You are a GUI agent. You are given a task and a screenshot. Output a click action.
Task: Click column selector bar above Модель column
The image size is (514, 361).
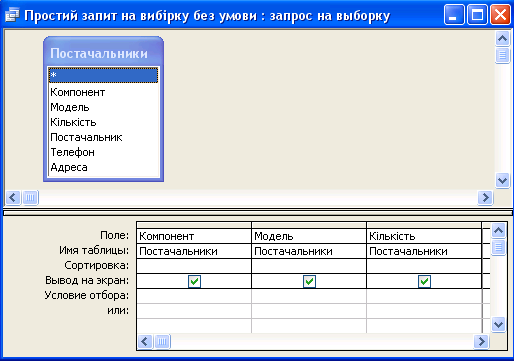coord(309,225)
